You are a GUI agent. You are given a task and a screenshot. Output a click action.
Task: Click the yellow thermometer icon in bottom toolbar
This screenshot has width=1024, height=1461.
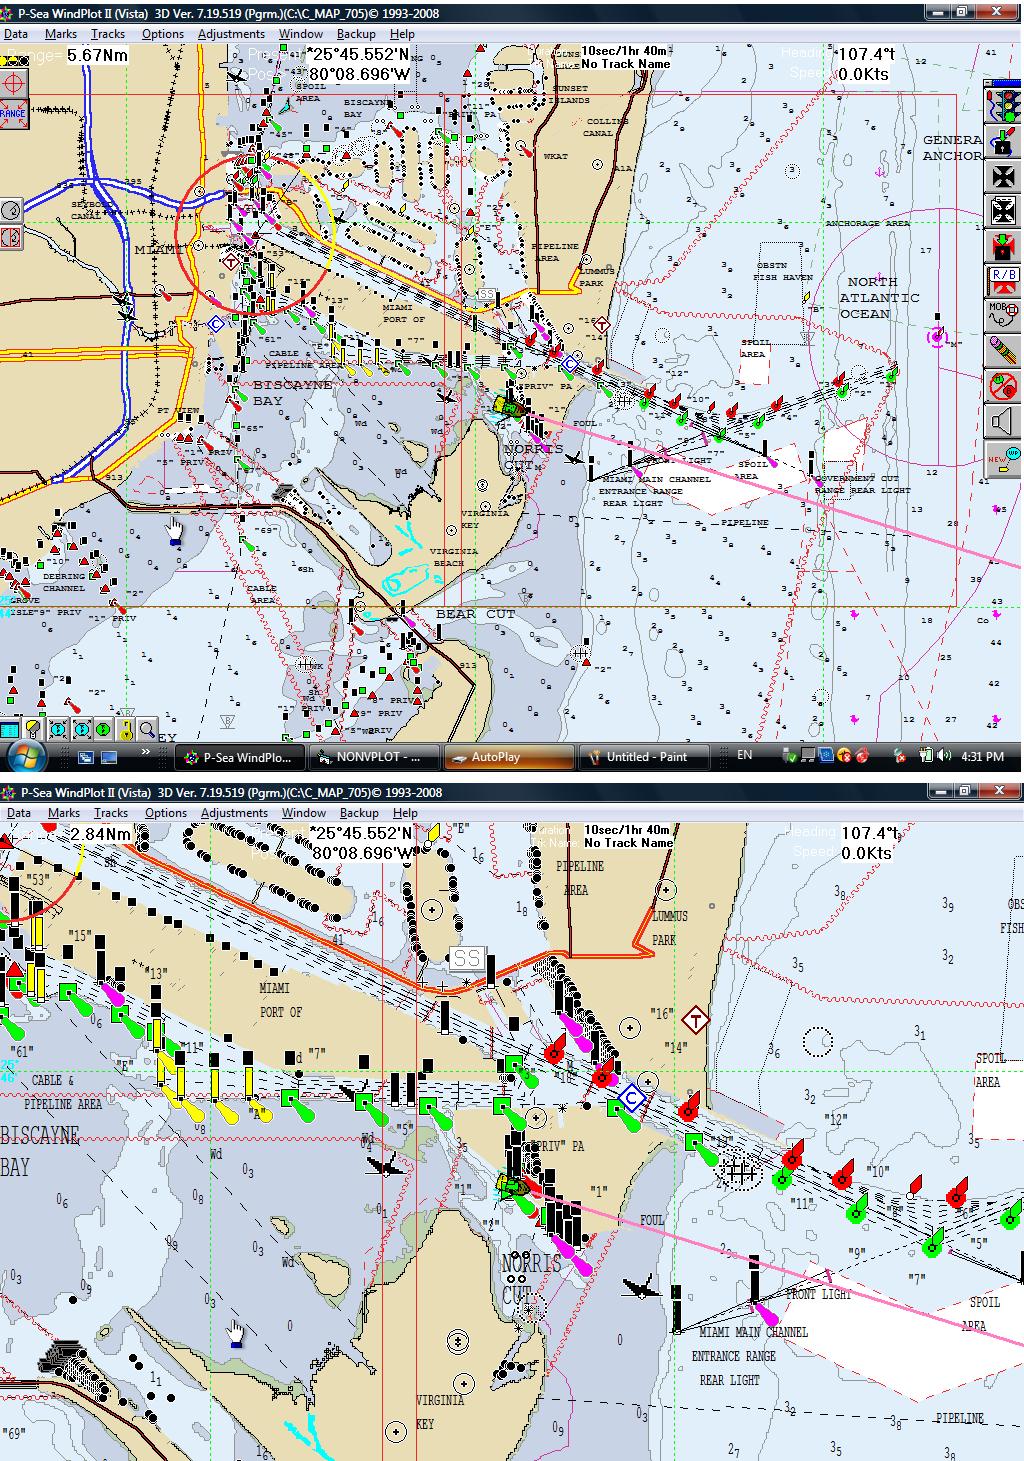(x=126, y=729)
